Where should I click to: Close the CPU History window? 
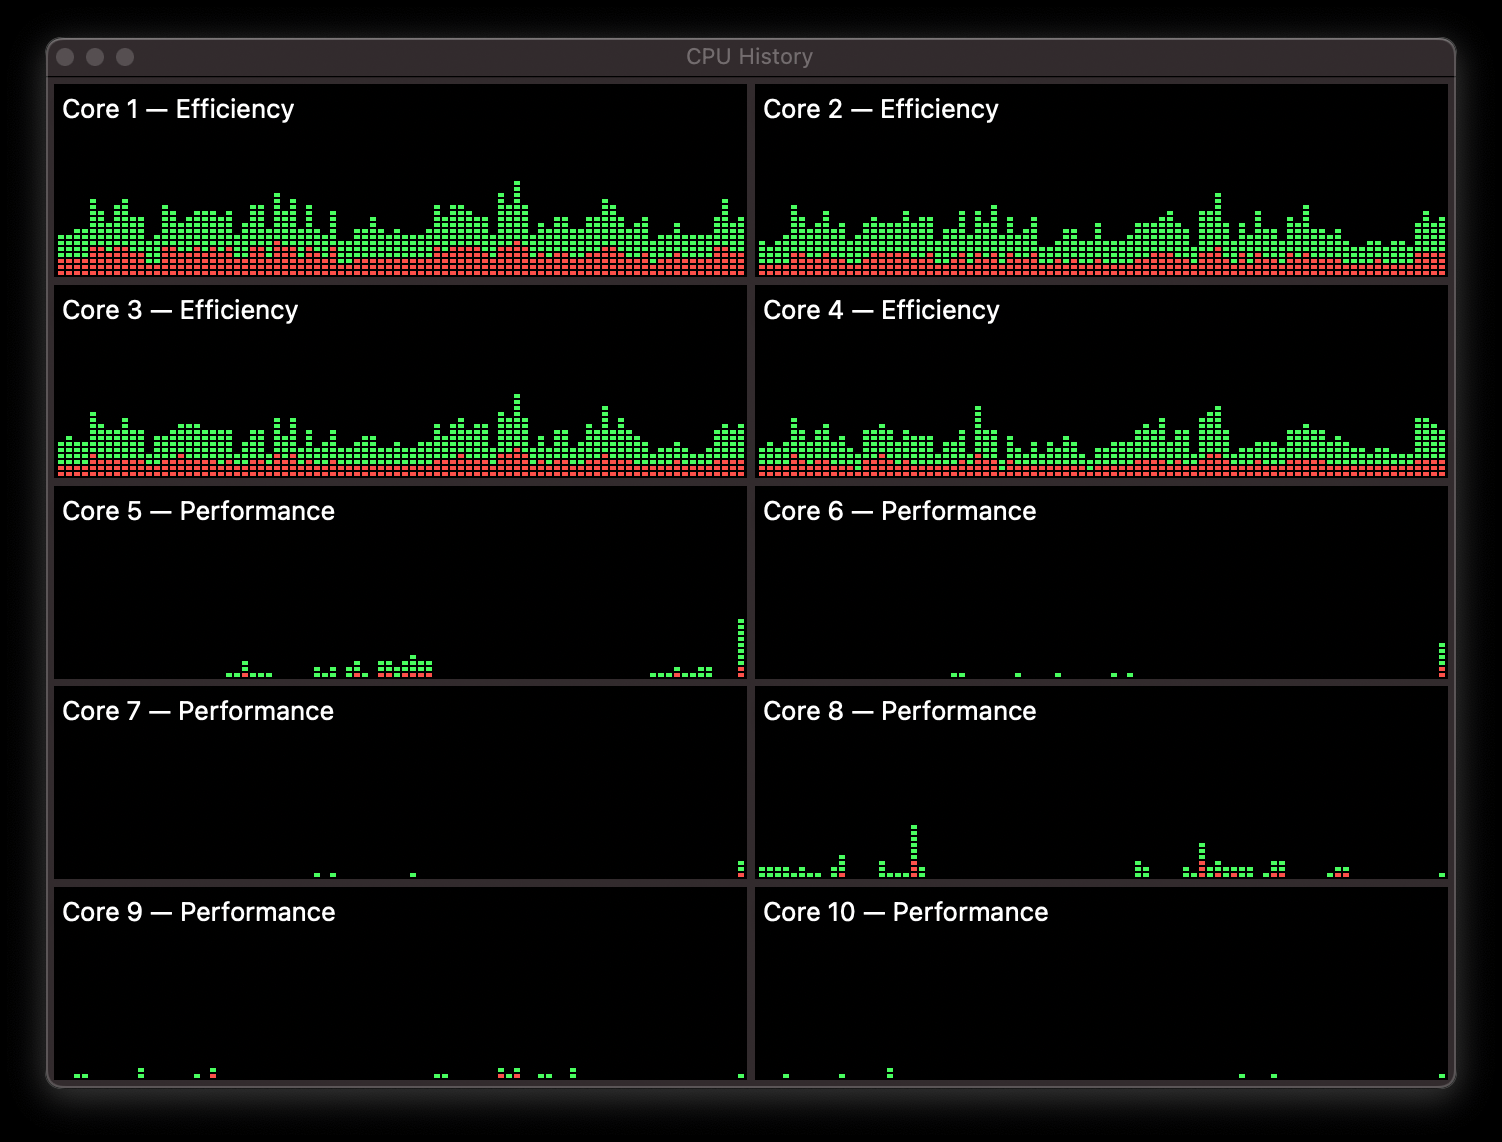pyautogui.click(x=66, y=57)
